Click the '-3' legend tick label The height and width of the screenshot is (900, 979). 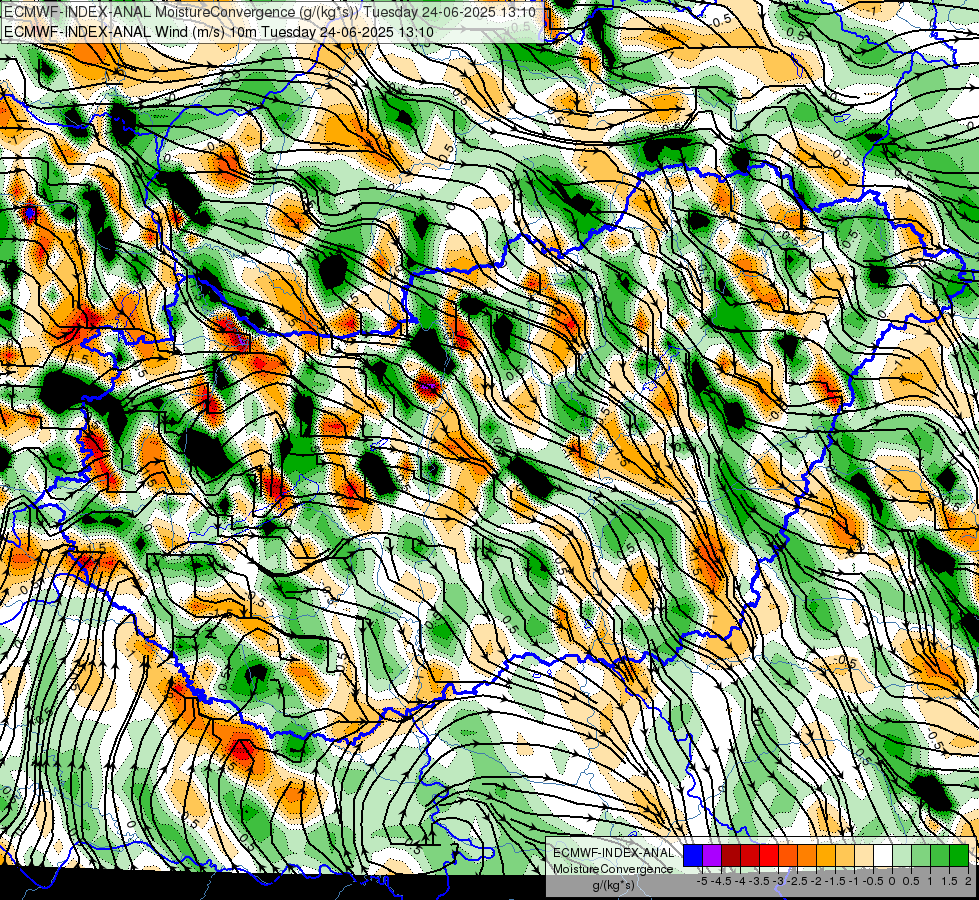click(778, 881)
